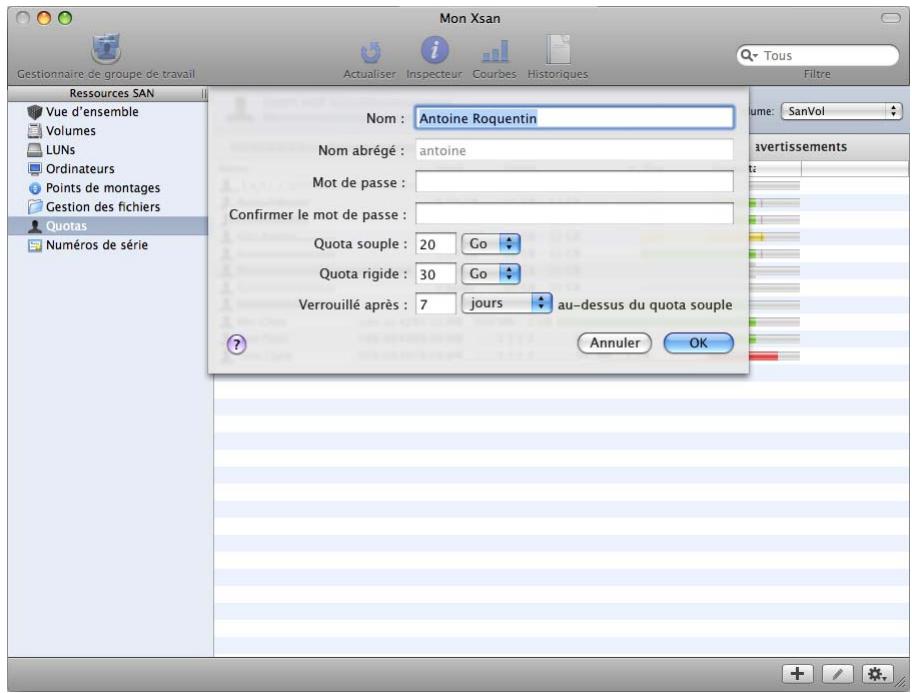This screenshot has height=693, width=912.
Task: Click the Annuler button
Action: [x=614, y=343]
